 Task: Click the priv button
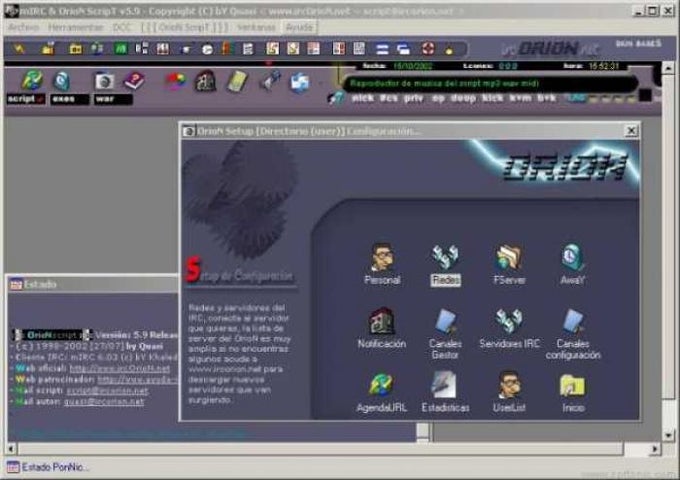click(x=413, y=98)
